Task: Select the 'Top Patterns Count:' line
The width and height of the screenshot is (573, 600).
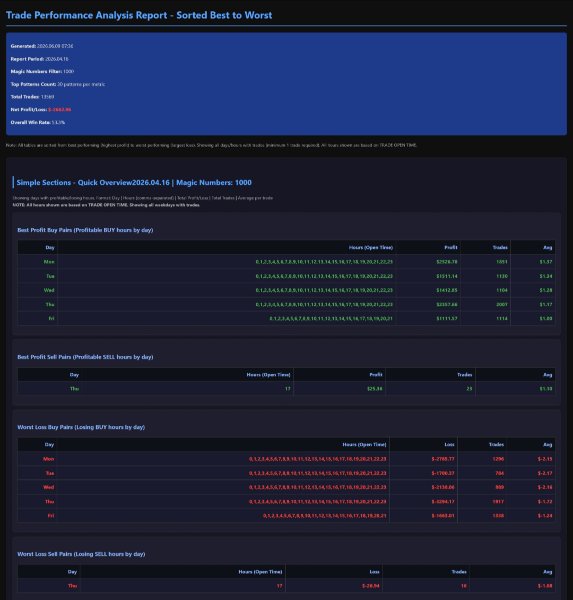Action: coord(58,84)
